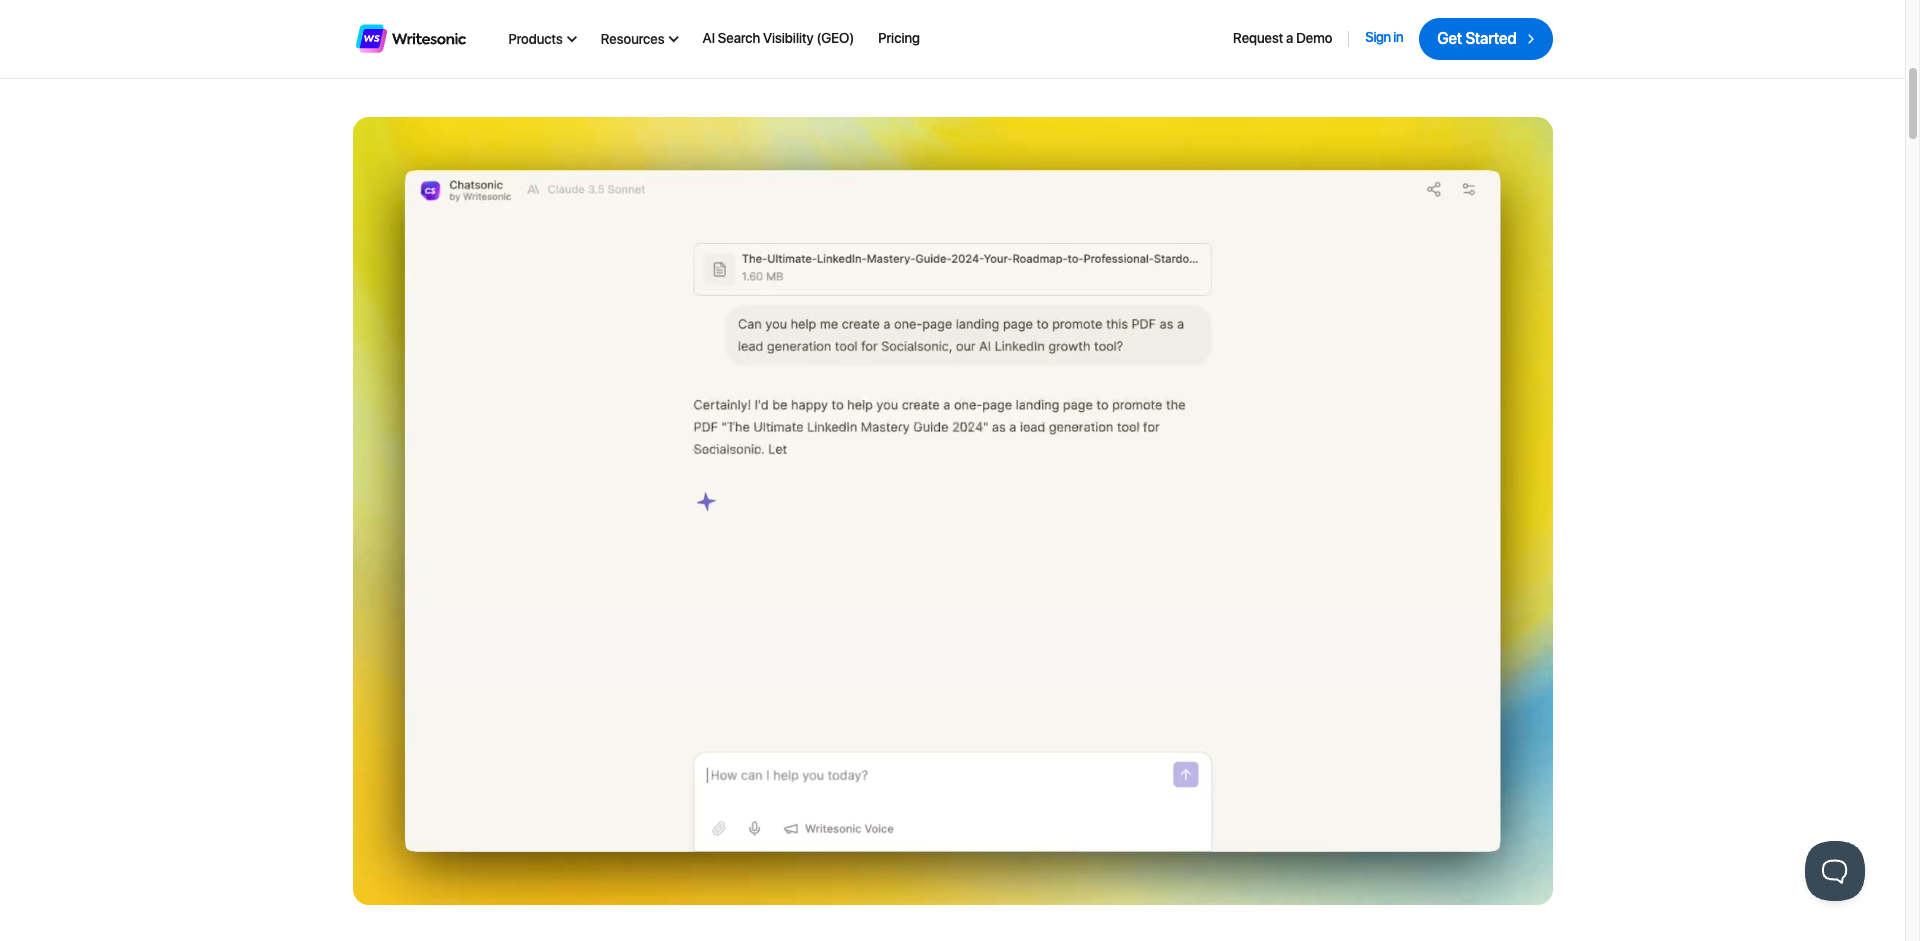Screen dimensions: 1920x941
Task: Click the paperclip attachment icon
Action: click(719, 829)
